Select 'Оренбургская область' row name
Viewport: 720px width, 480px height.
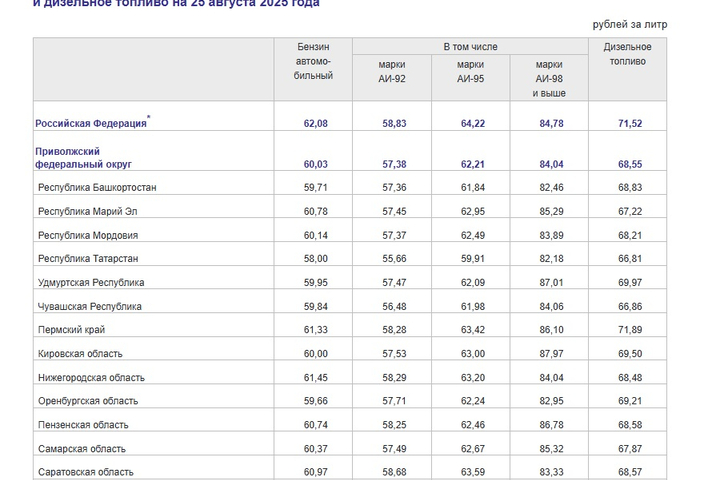pos(88,401)
